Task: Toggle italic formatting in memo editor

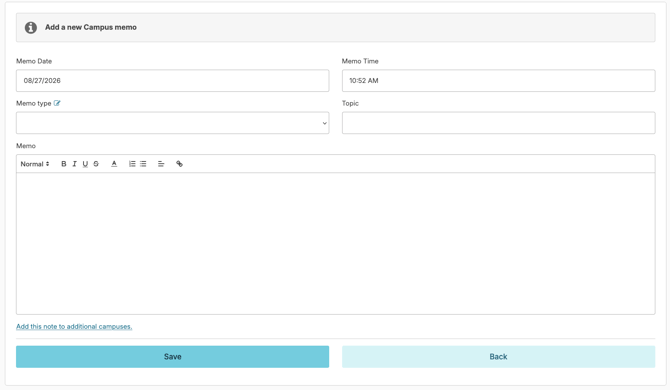Action: tap(74, 164)
